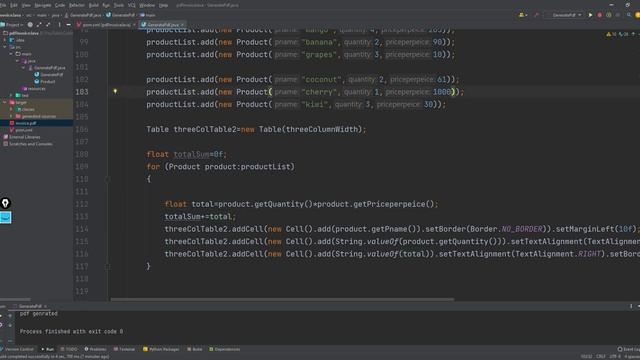Open the Refactor menu
Viewport: 640px width, 360px height.
pyautogui.click(x=76, y=5)
